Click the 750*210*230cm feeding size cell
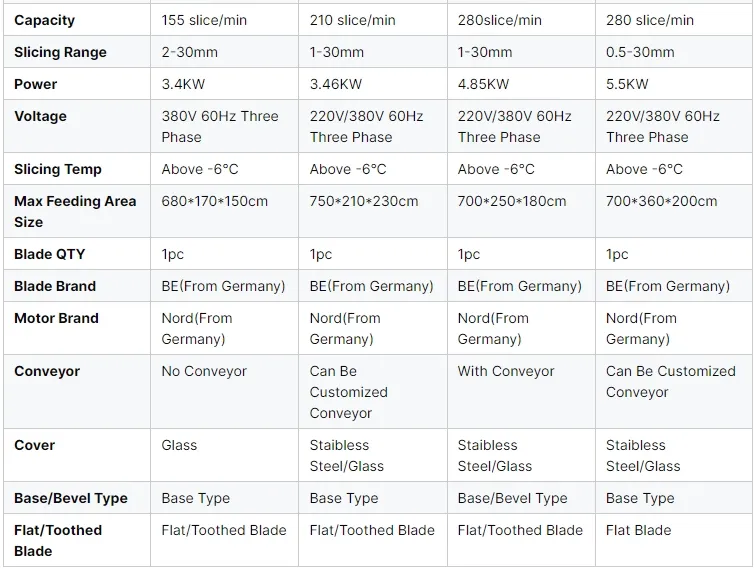The image size is (754, 569). (373, 211)
